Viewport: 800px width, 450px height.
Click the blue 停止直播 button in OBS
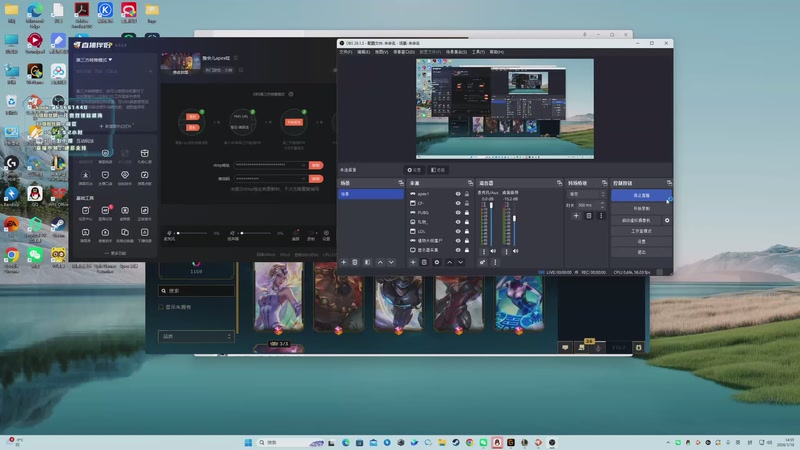[x=641, y=195]
